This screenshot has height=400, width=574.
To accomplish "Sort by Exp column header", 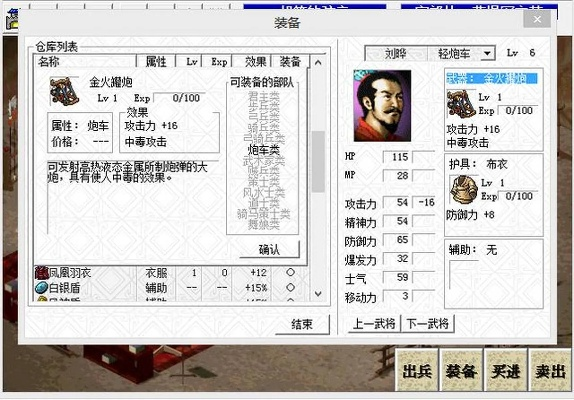I will click(x=217, y=61).
